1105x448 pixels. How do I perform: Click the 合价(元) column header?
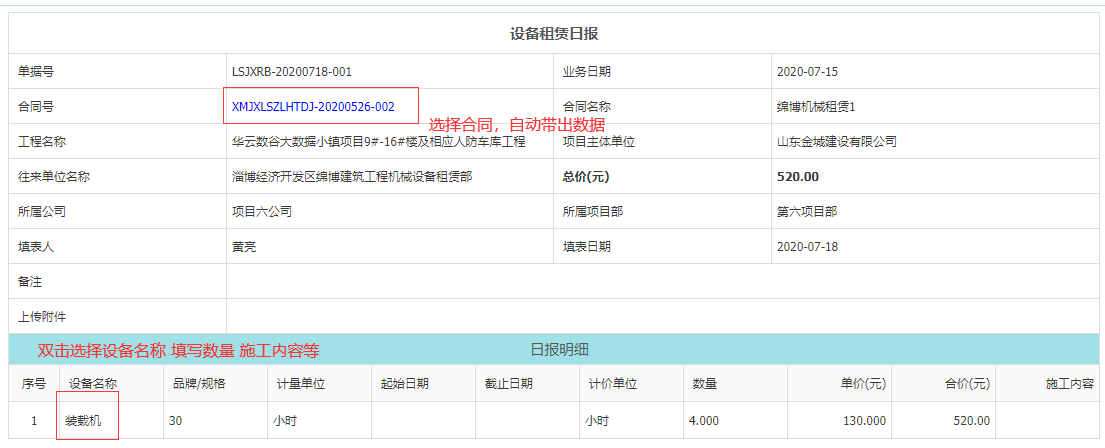click(966, 384)
